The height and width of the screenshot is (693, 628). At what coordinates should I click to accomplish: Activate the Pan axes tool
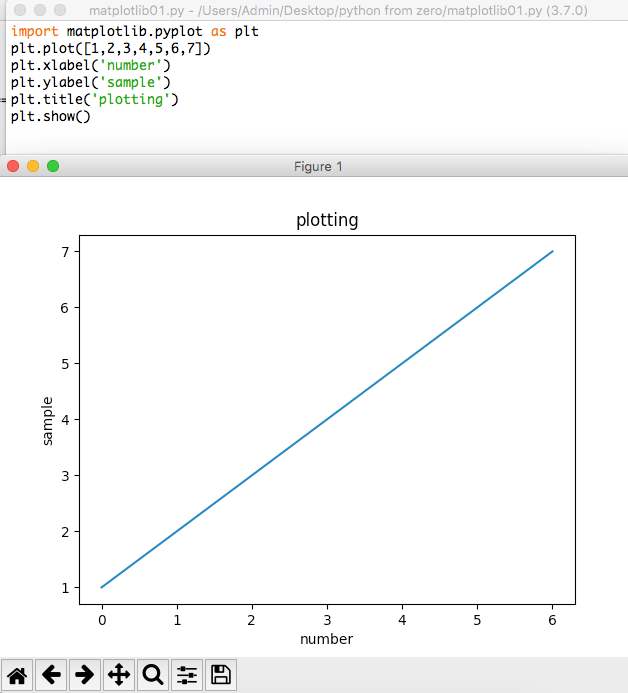[119, 675]
